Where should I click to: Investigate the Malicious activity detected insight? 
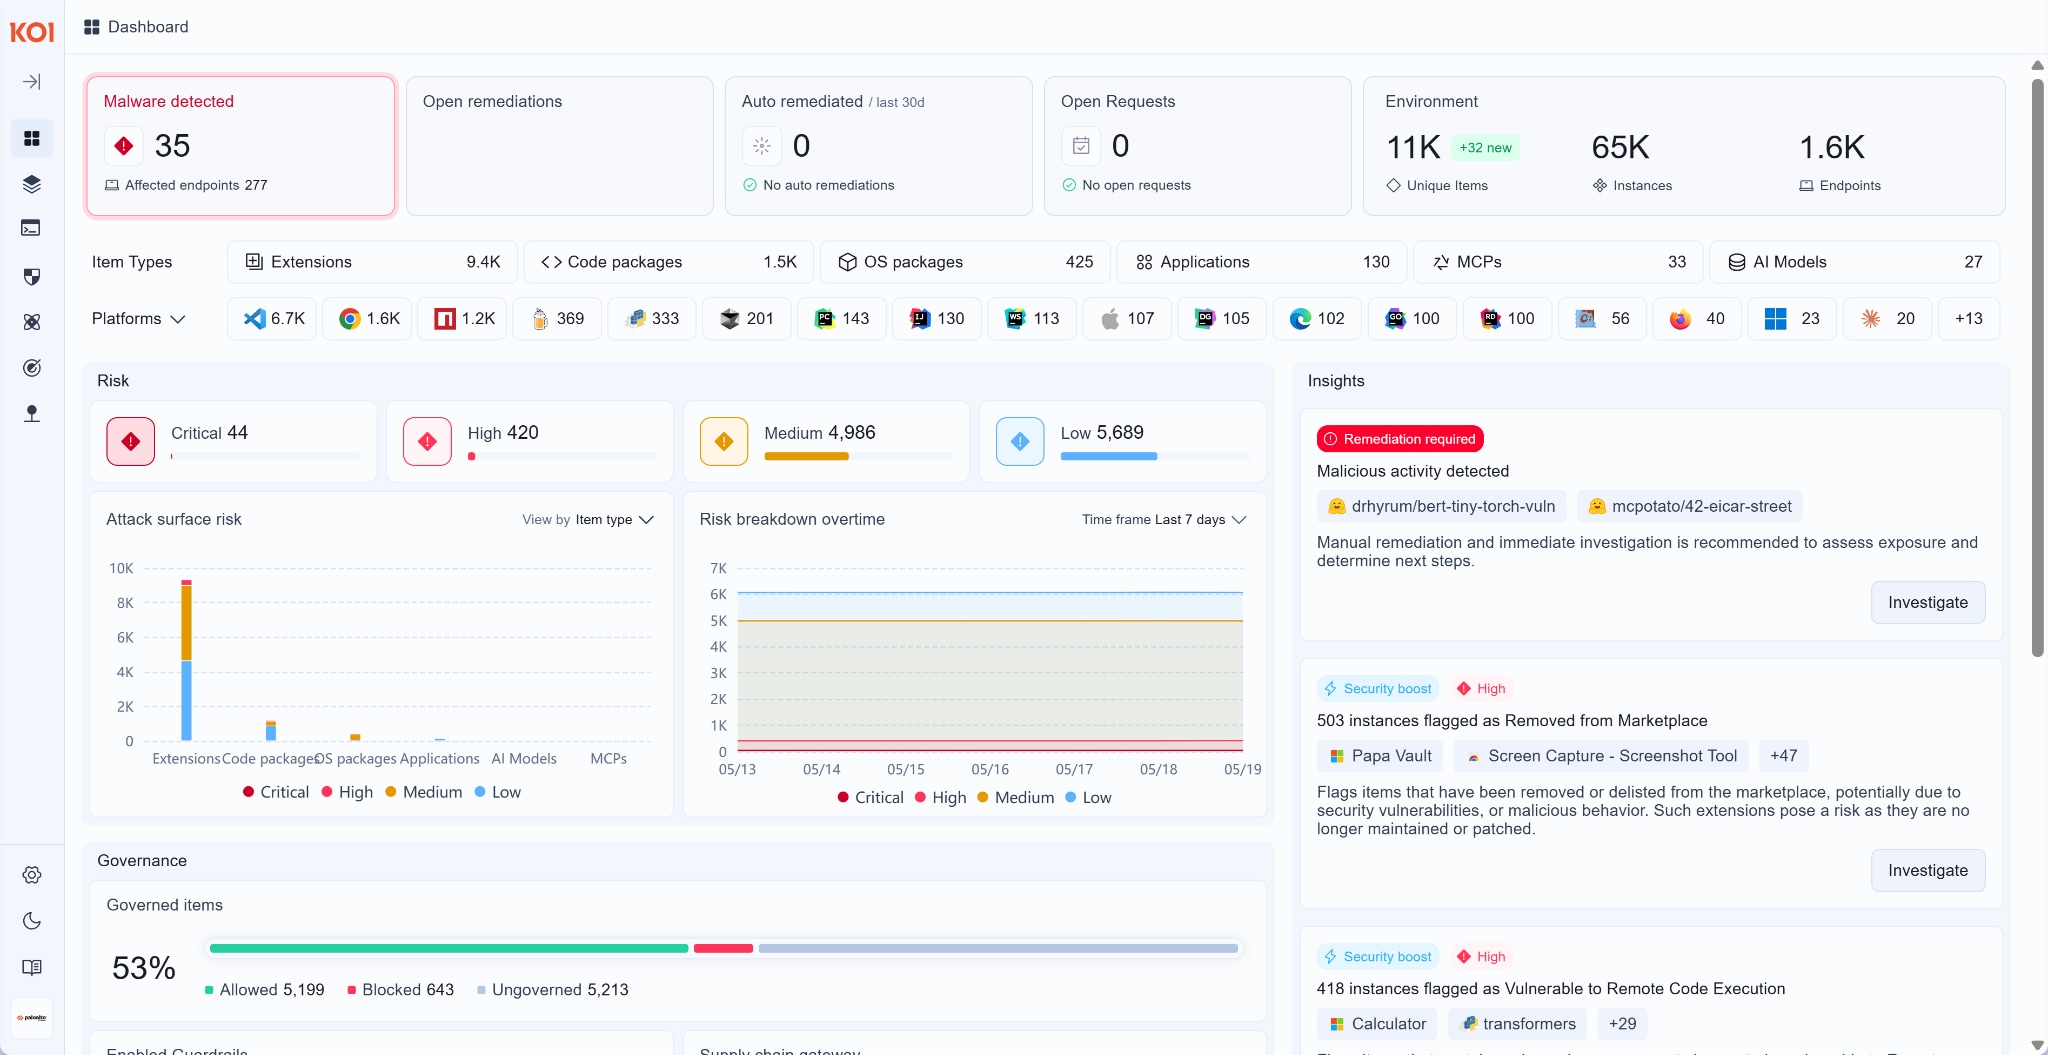click(x=1928, y=603)
